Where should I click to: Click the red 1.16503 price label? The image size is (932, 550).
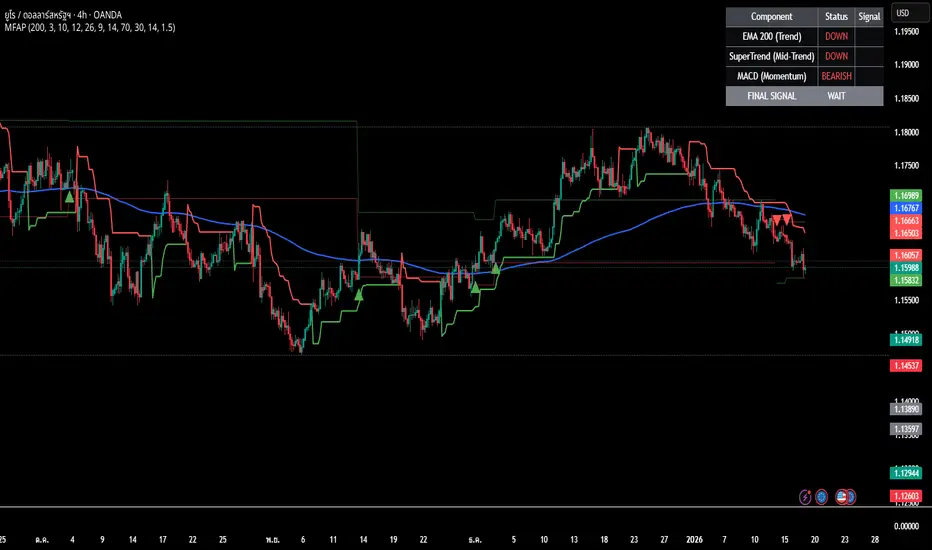906,233
